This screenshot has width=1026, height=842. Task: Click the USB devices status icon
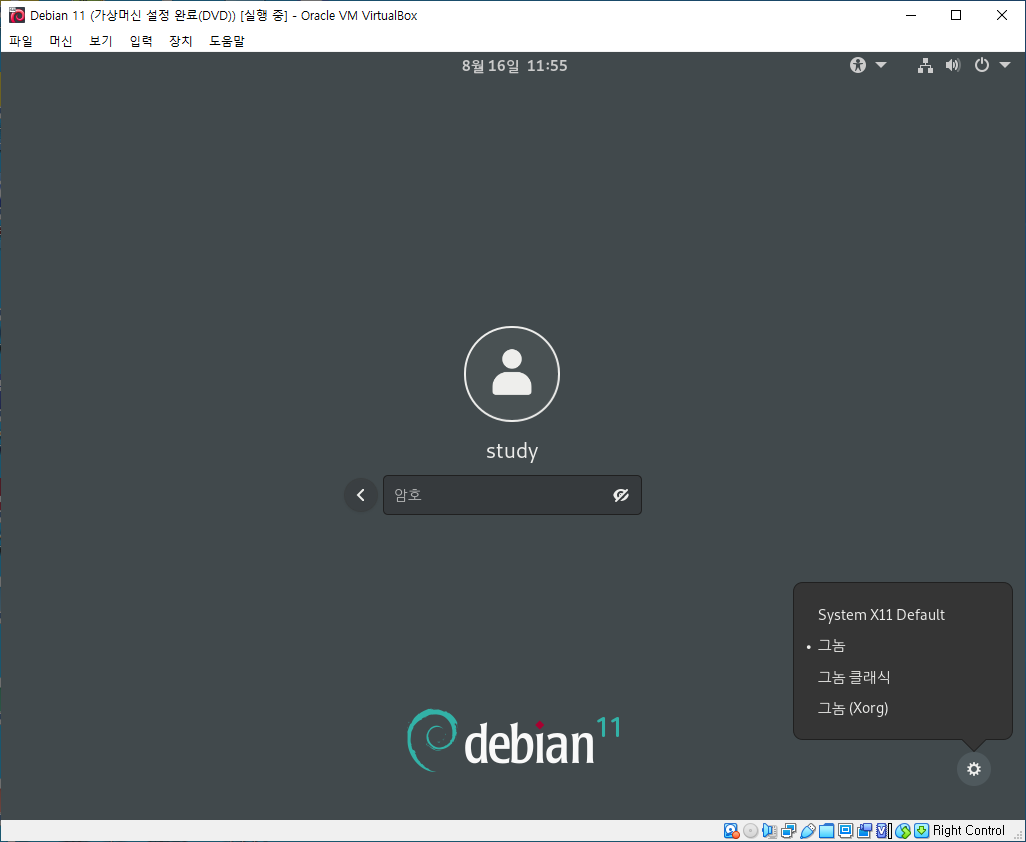coord(807,830)
